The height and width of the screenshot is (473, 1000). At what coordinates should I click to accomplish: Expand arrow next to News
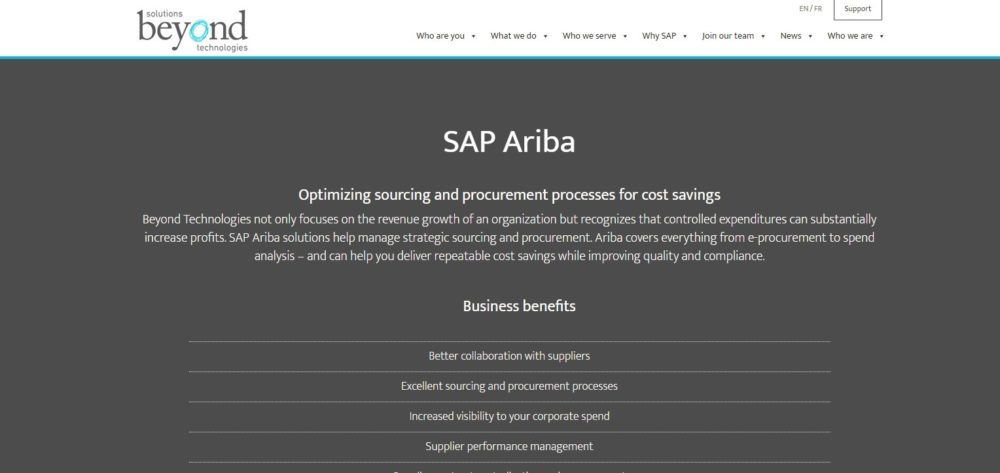click(810, 36)
